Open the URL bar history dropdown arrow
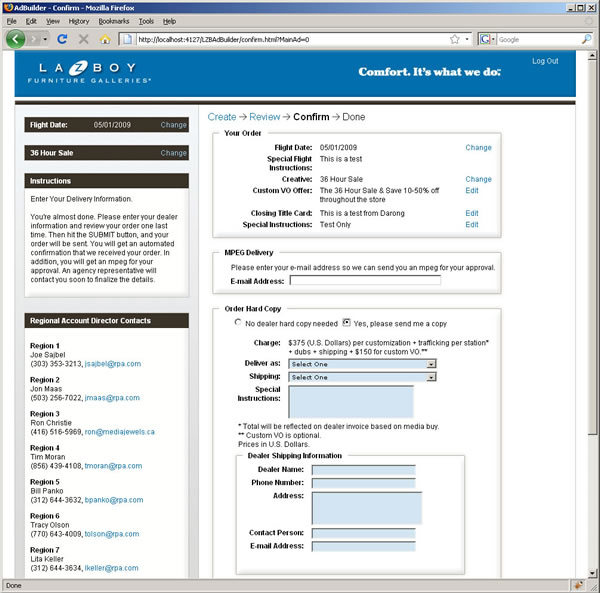The width and height of the screenshot is (600, 593). click(468, 39)
